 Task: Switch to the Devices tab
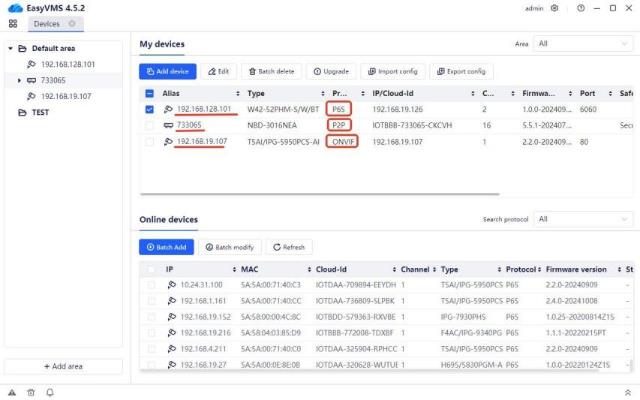tap(46, 23)
